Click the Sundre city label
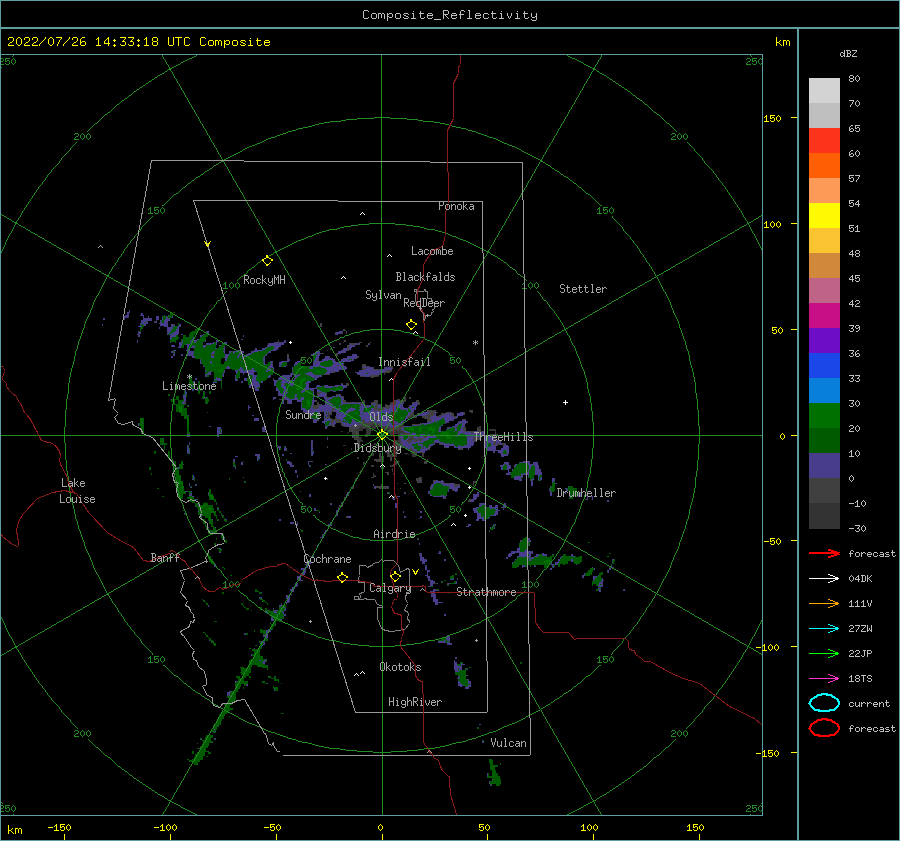 coord(303,414)
